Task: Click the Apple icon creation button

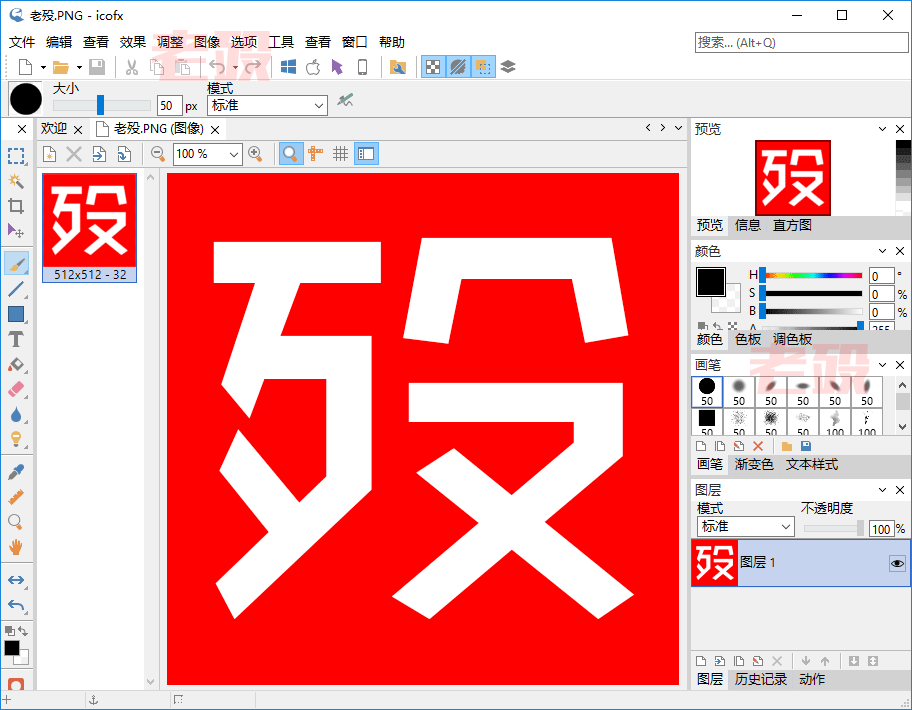Action: pos(313,67)
